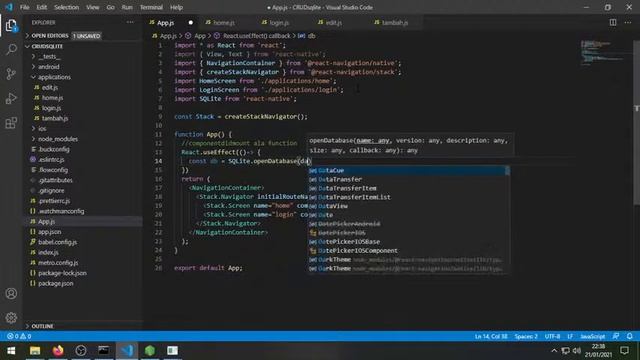This screenshot has width=640, height=360.
Task: Click the db breadcrumb in the editor path
Action: (x=311, y=36)
